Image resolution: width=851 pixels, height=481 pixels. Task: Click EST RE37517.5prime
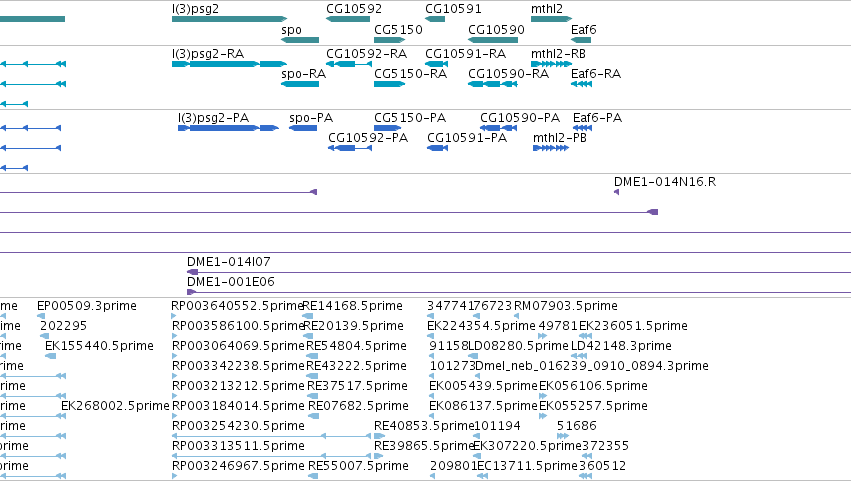(357, 386)
